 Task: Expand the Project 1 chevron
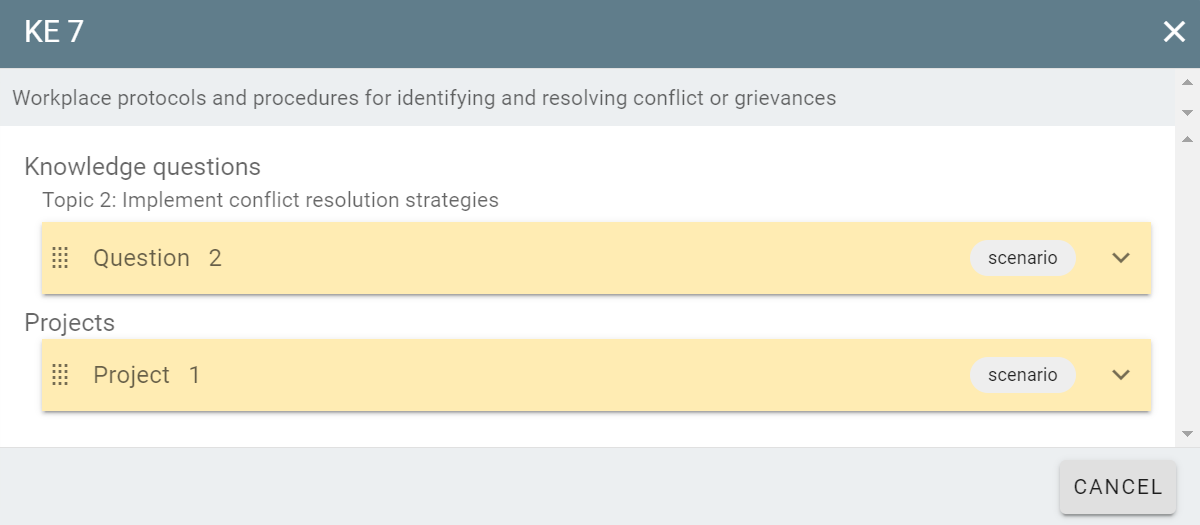[x=1121, y=375]
